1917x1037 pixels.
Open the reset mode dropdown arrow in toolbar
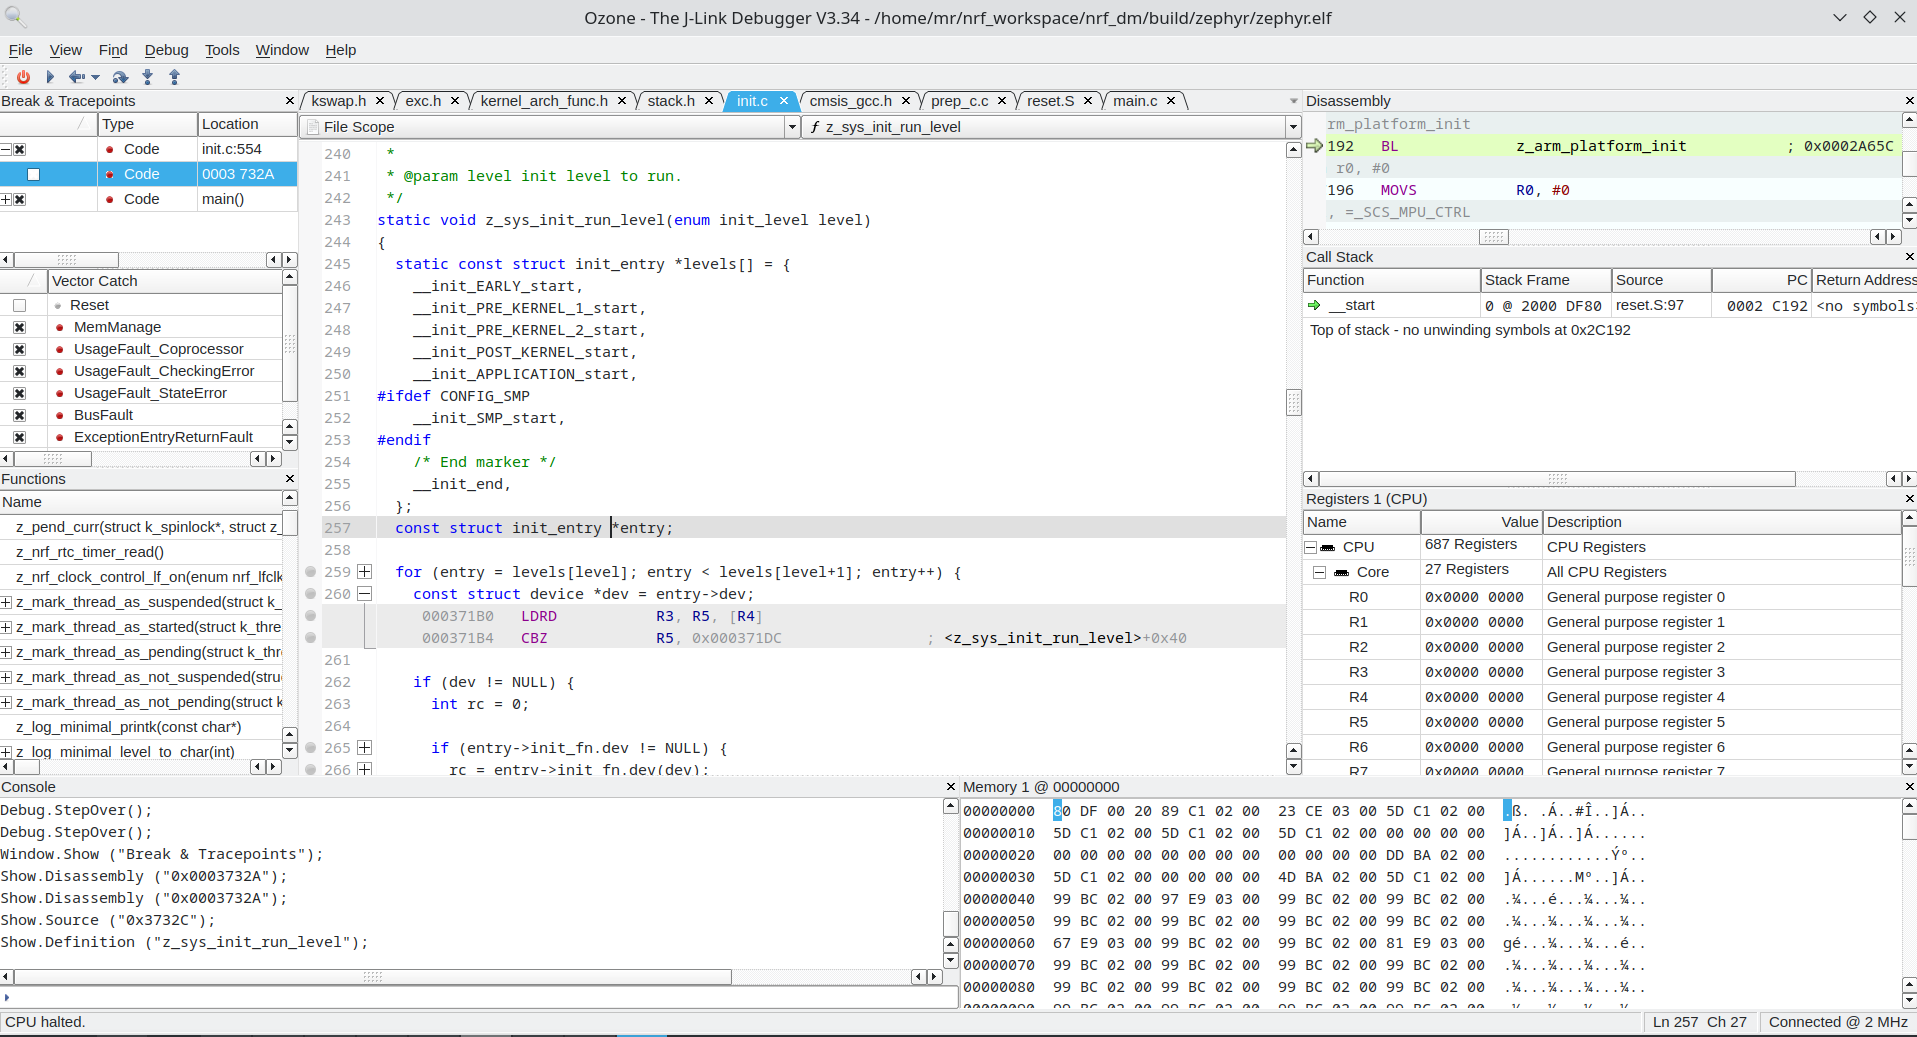click(x=96, y=77)
